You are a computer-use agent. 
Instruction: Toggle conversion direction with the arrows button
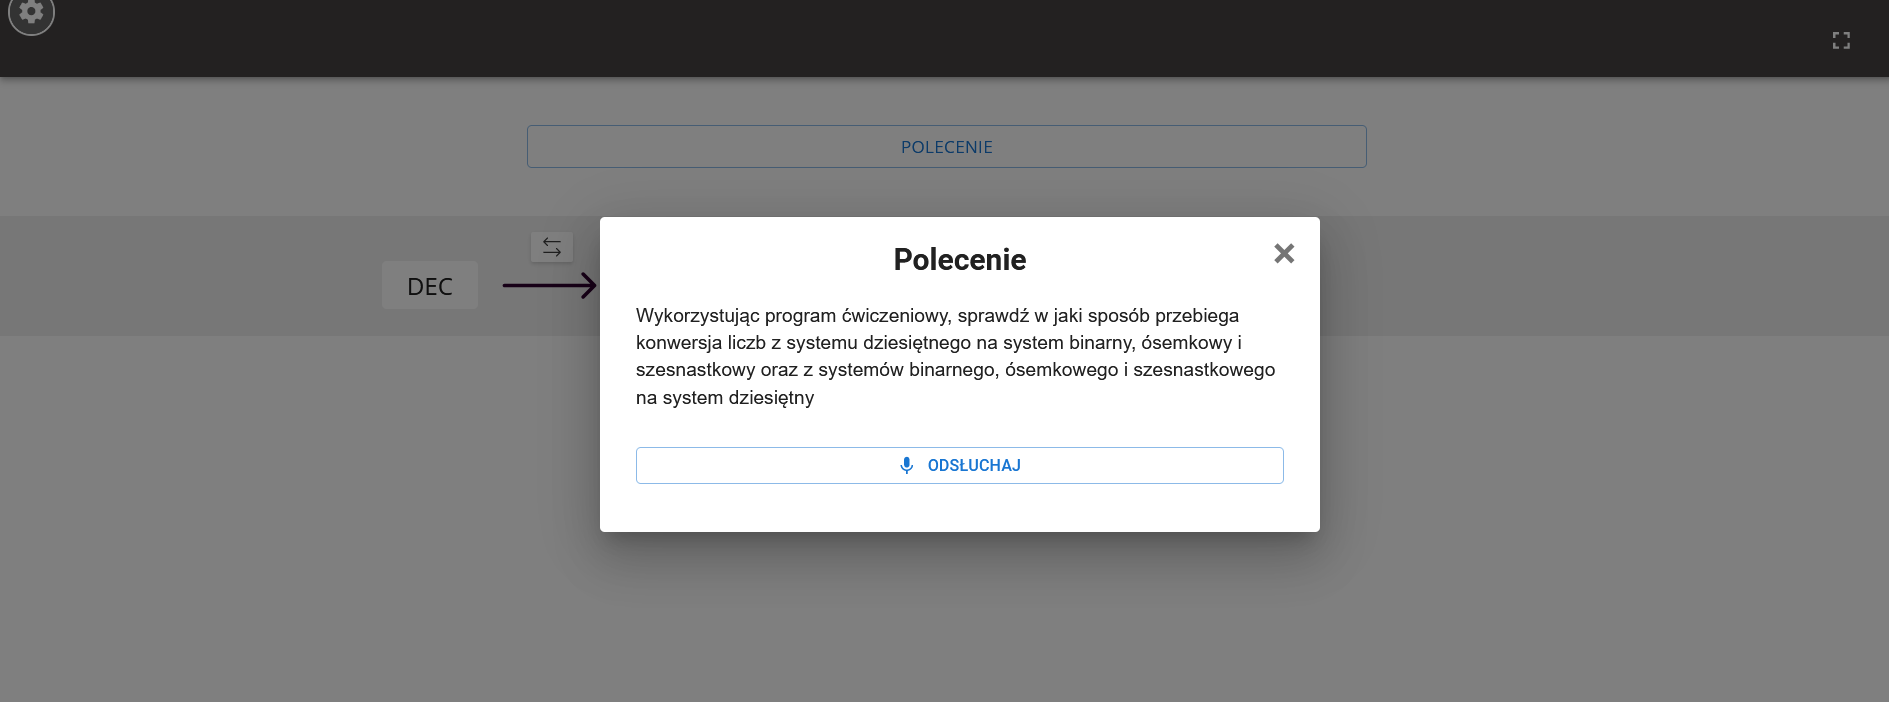552,247
